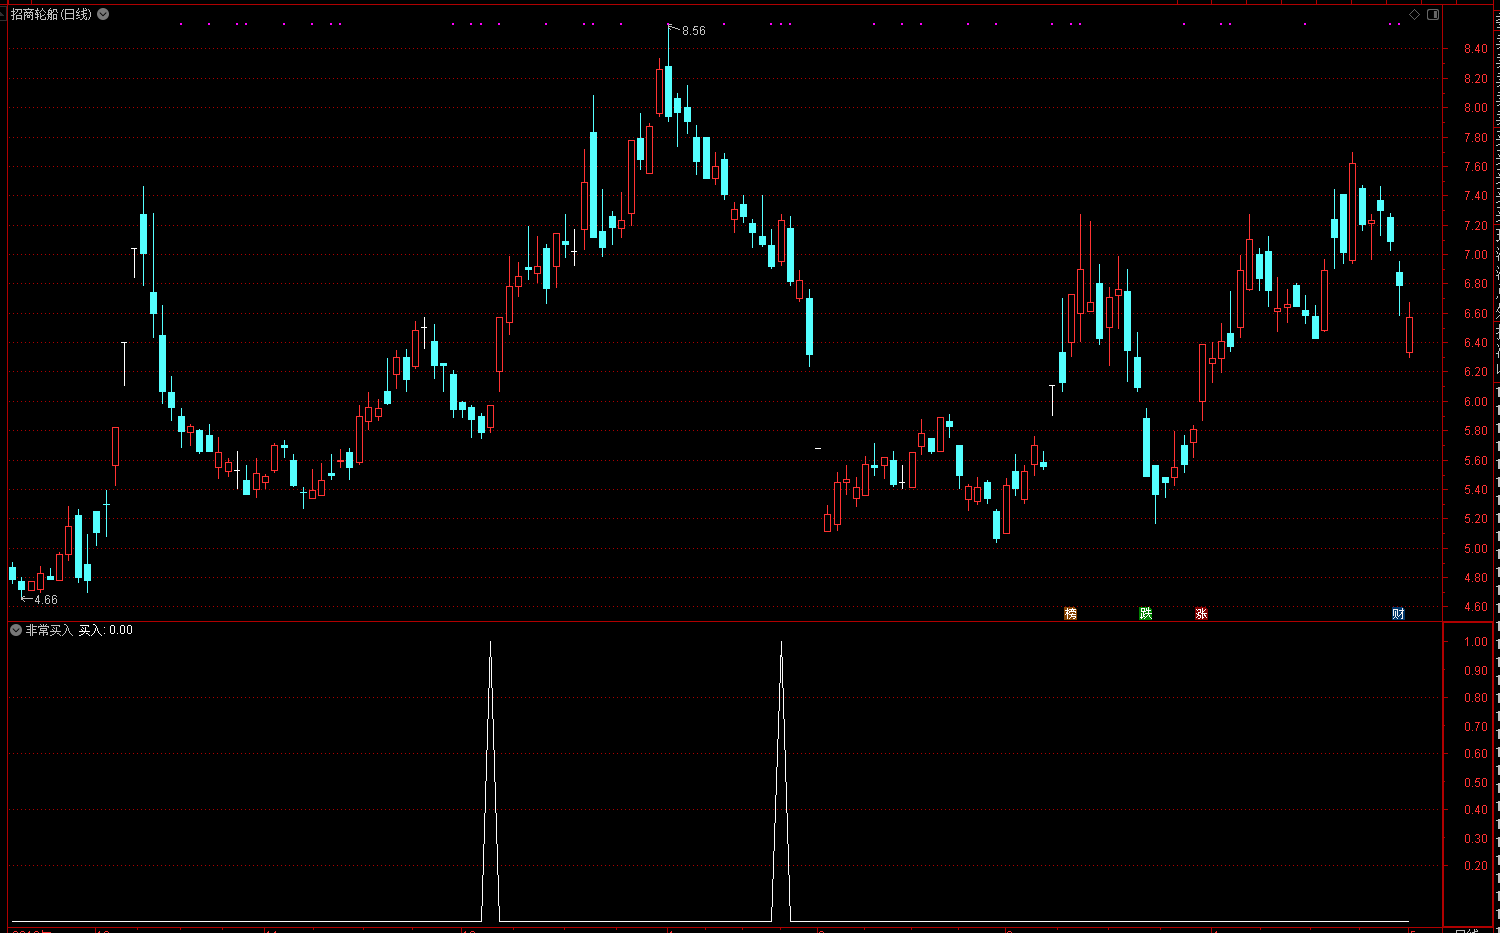
Task: Click the lowest candlestick near 4.66 label
Action: click(x=21, y=586)
